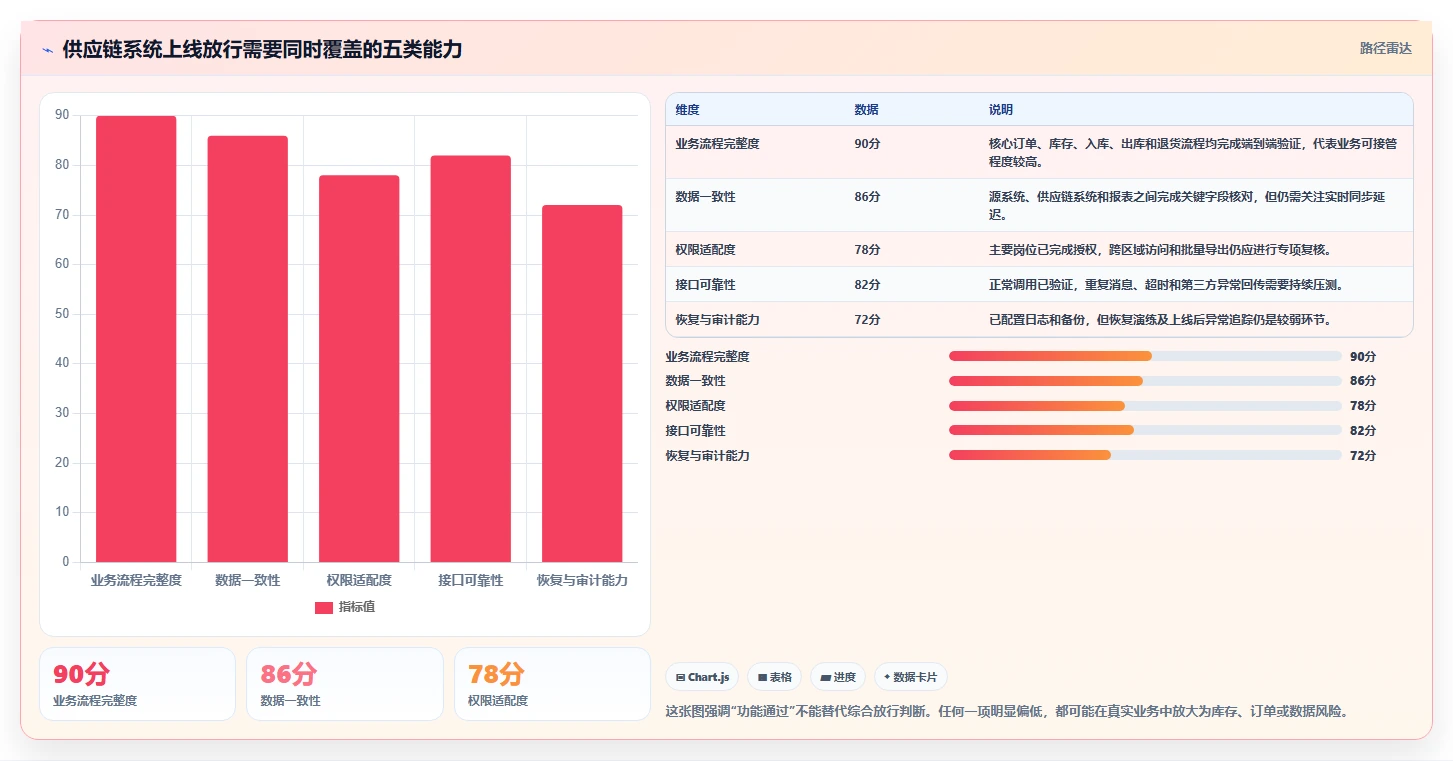
Task: Click the 数据一致性 bar in chart
Action: [247, 349]
